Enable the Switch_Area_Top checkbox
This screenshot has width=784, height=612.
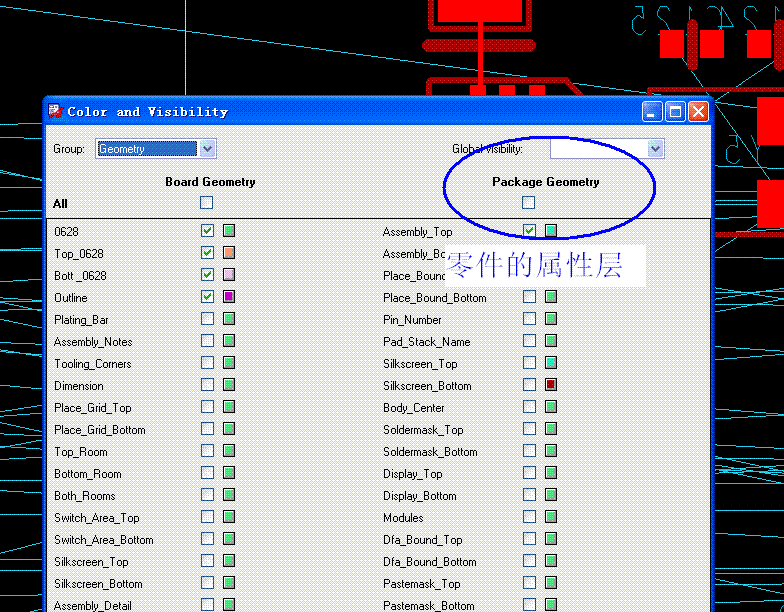208,516
